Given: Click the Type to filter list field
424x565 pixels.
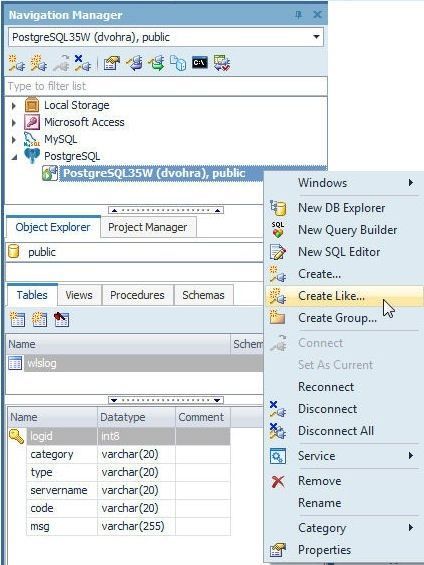Looking at the screenshot, I should [166, 86].
